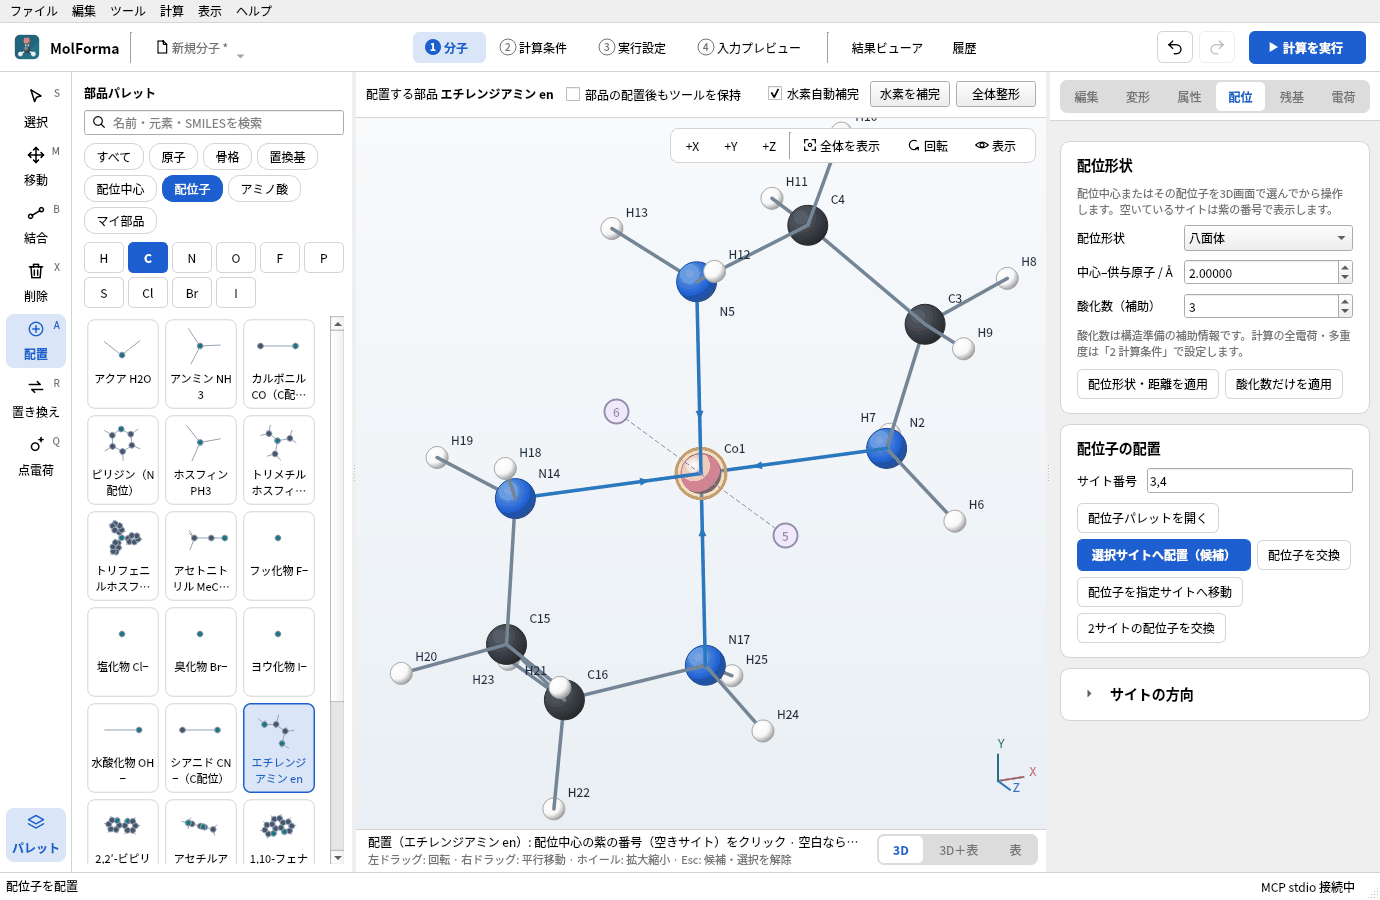
Task: Go to step 2 計算条件
Action: 534,47
